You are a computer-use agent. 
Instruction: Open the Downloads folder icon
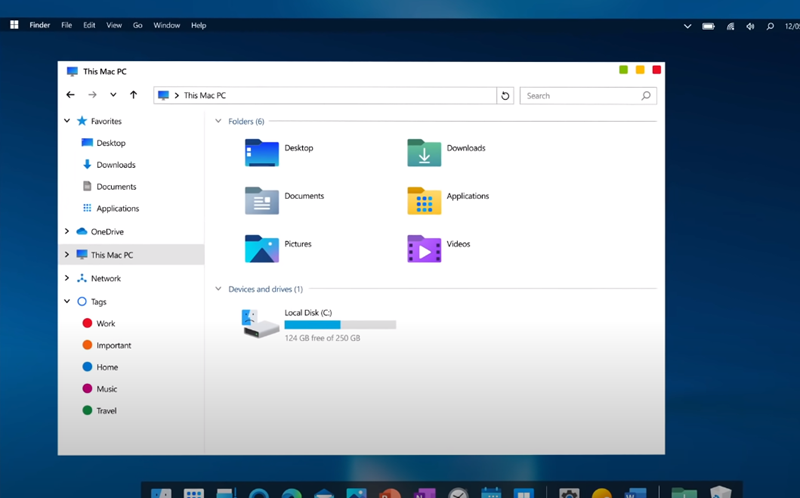click(424, 152)
